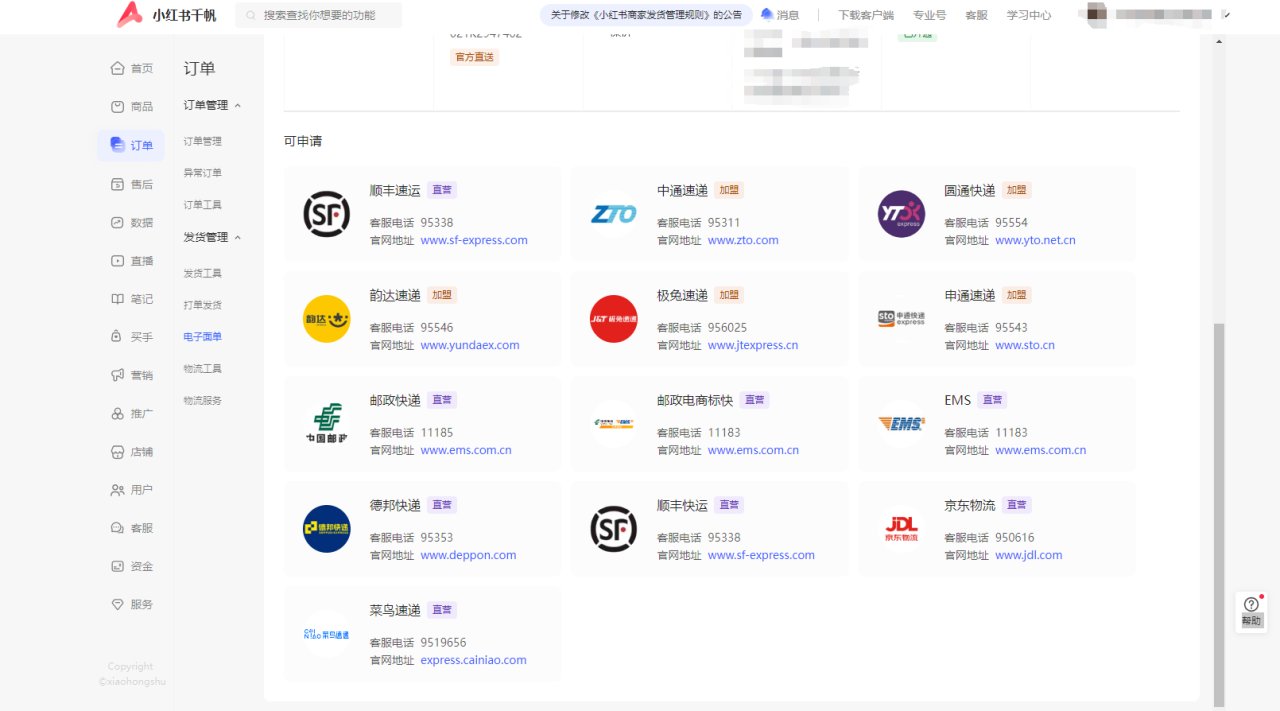
Task: Click the 首页 home icon in sidebar
Action: coord(117,68)
